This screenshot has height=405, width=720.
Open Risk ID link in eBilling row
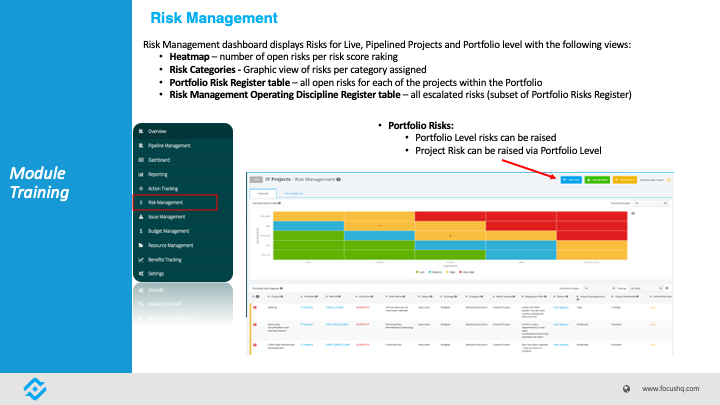click(x=335, y=307)
